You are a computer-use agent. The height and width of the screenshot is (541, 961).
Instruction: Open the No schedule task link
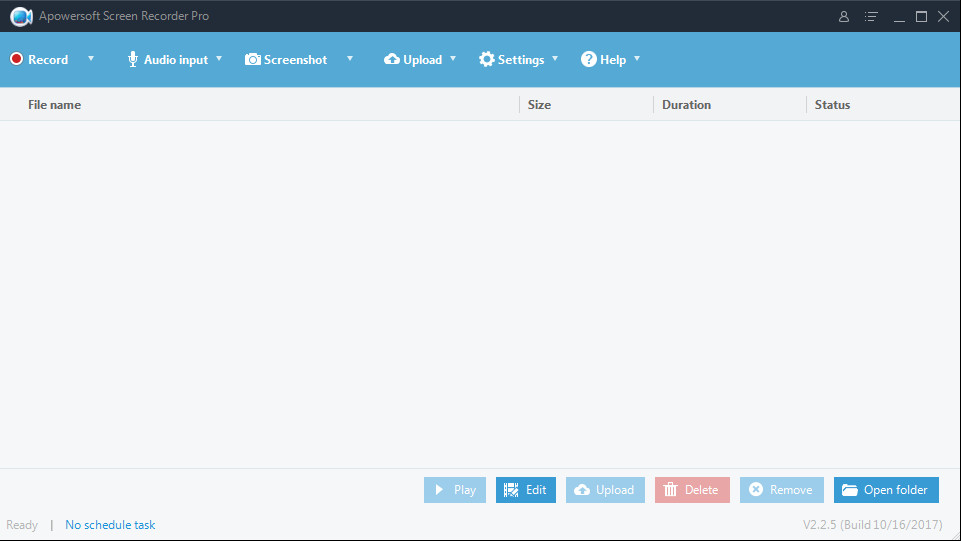110,525
